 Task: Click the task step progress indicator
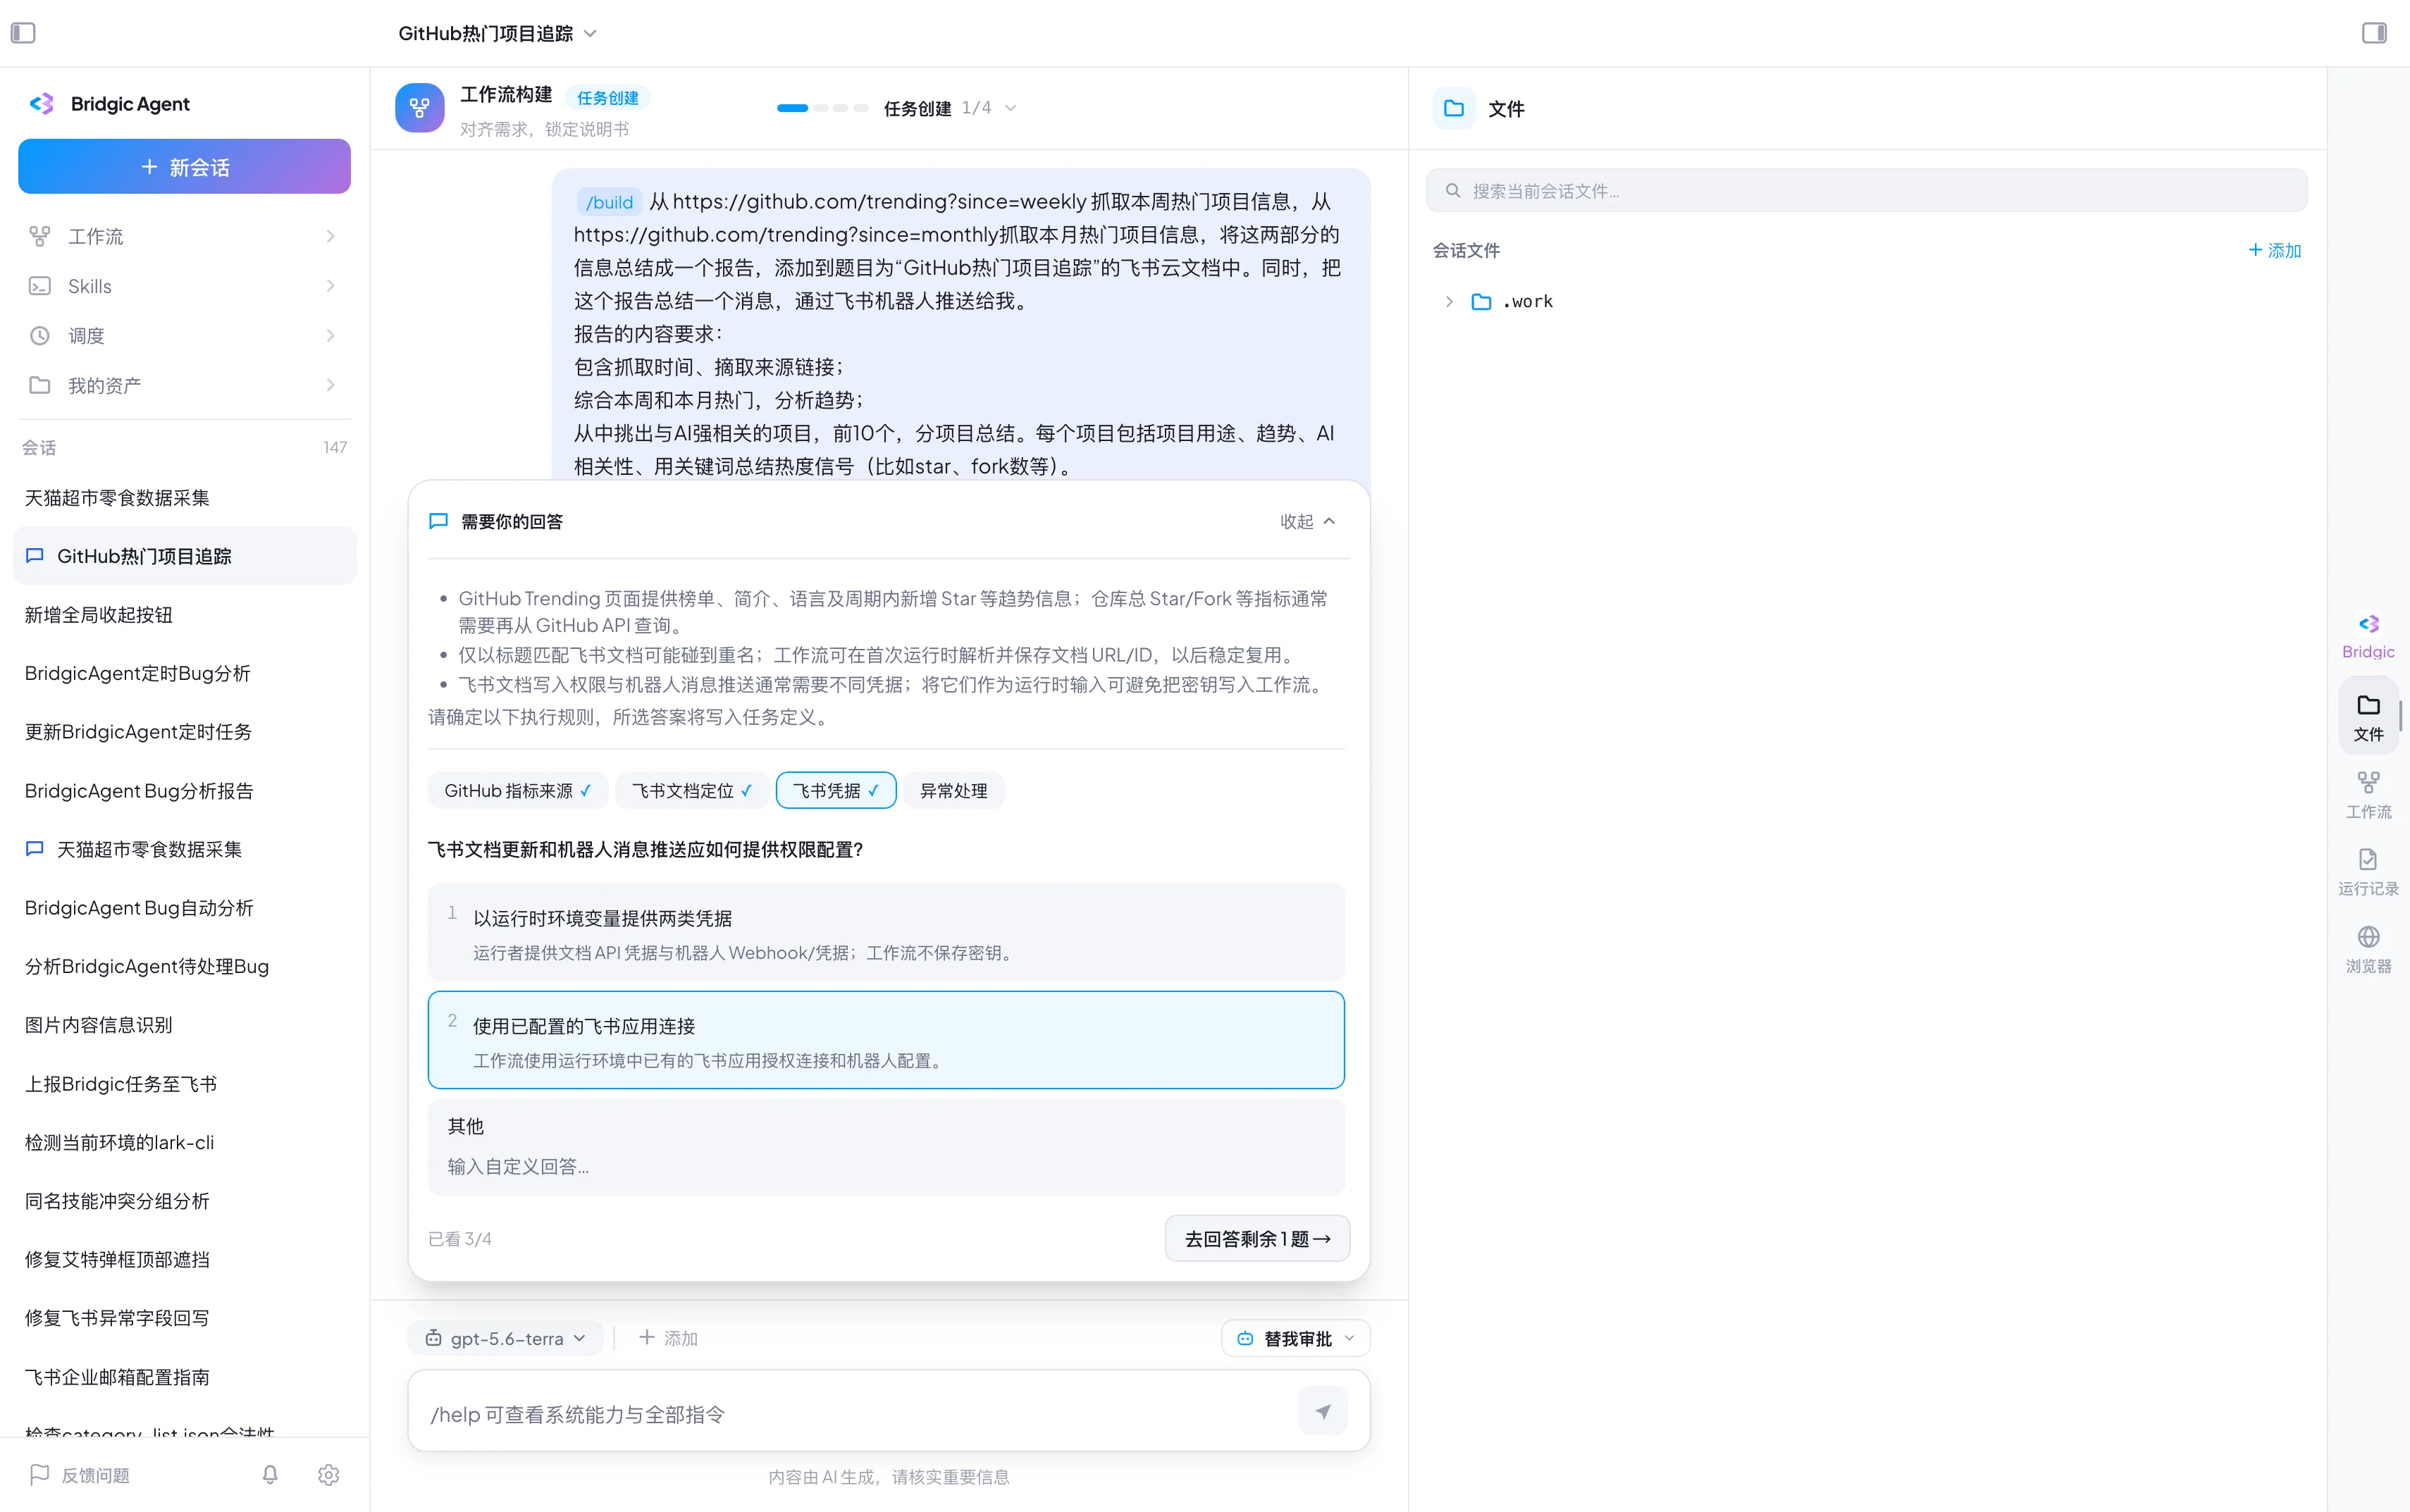822,107
